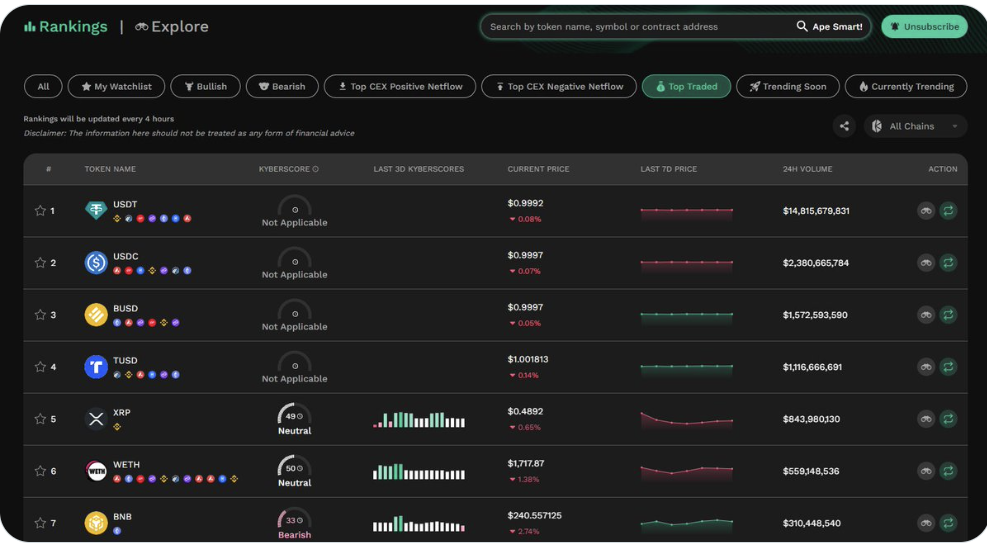Click the Unsubscribe button
This screenshot has width=987, height=549.
[x=924, y=27]
